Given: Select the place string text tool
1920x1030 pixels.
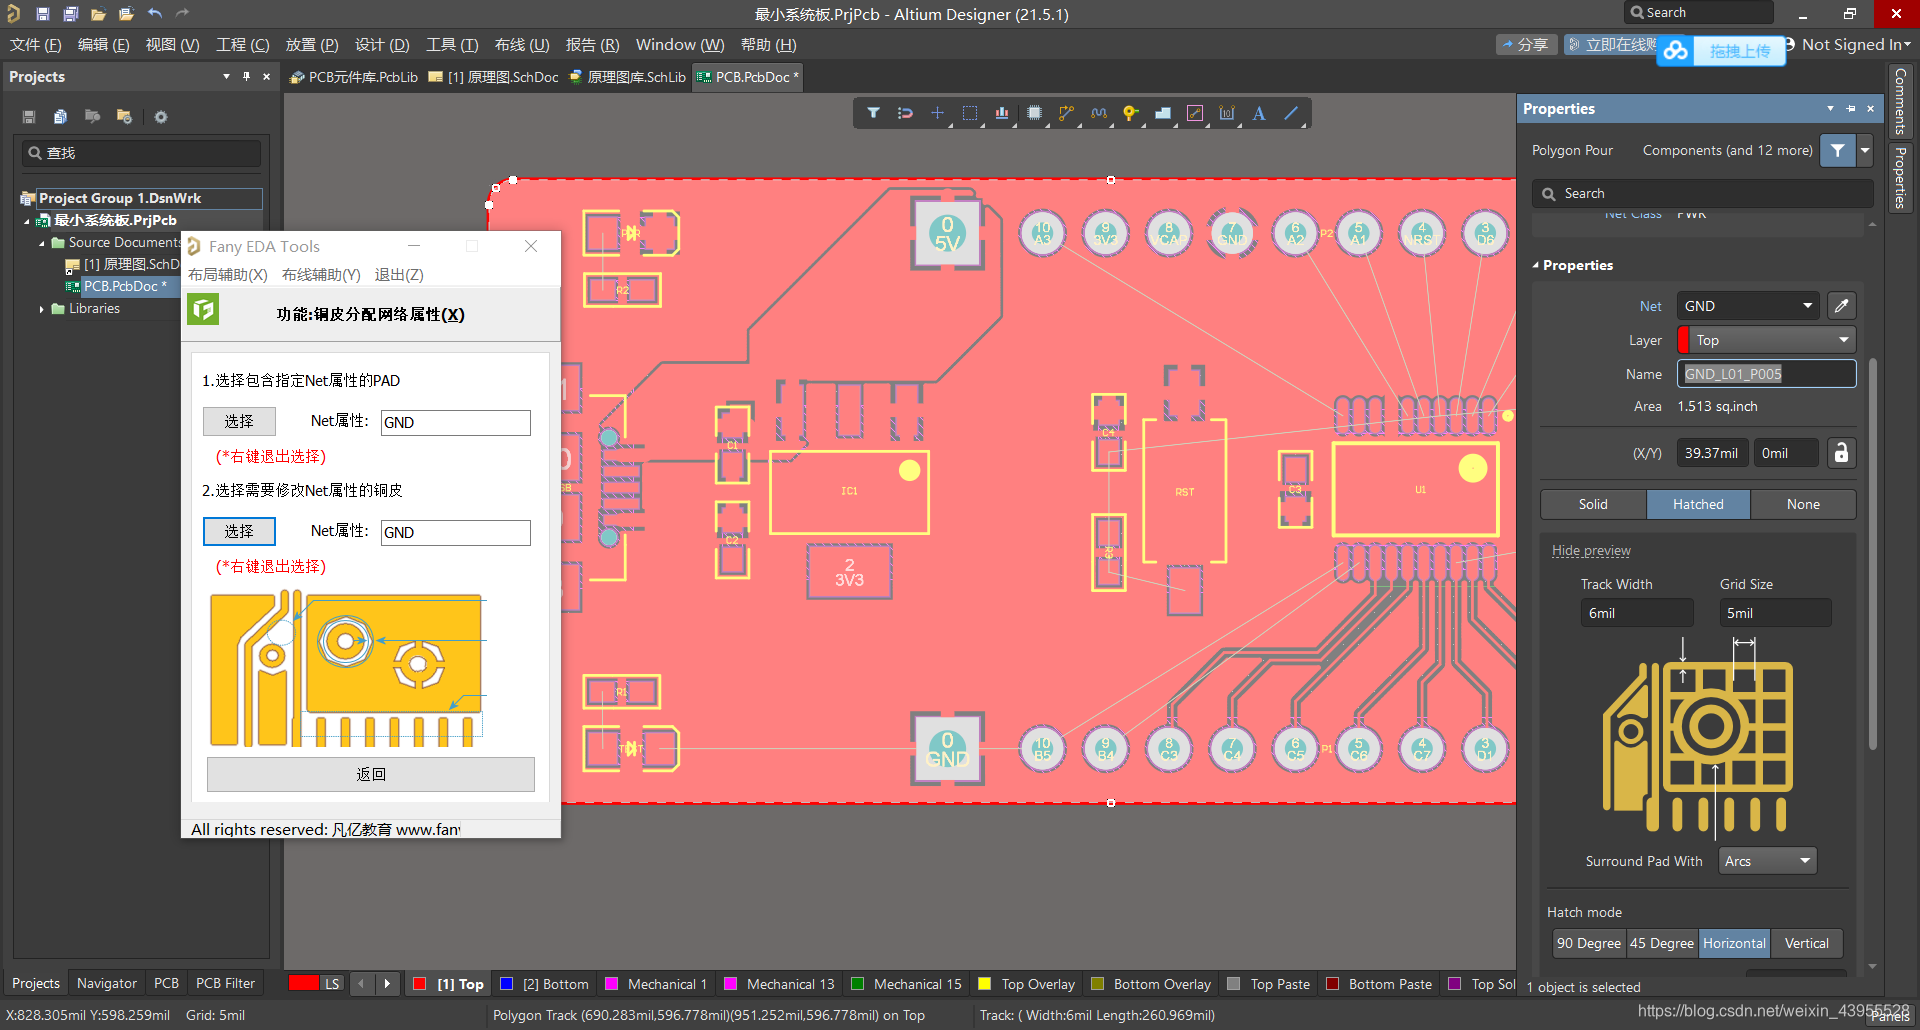Looking at the screenshot, I should (x=1259, y=113).
